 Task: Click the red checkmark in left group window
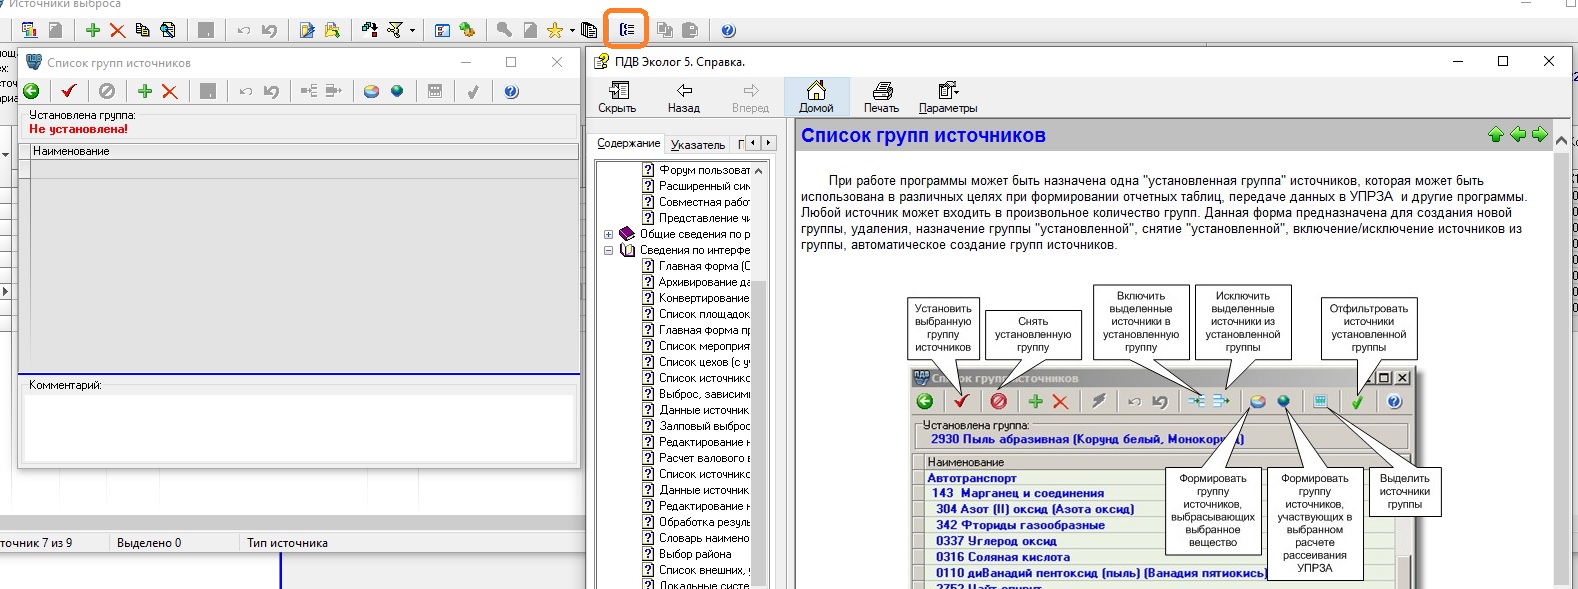pyautogui.click(x=69, y=91)
